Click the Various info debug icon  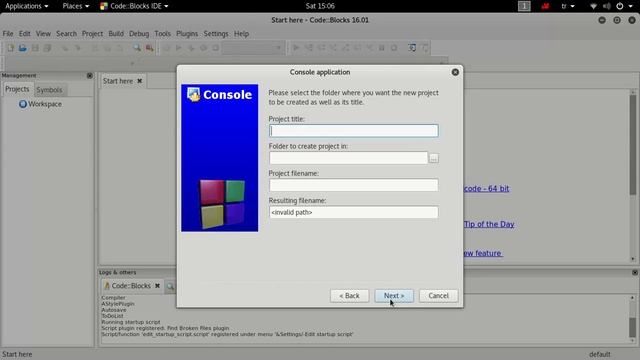pyautogui.click(x=425, y=48)
